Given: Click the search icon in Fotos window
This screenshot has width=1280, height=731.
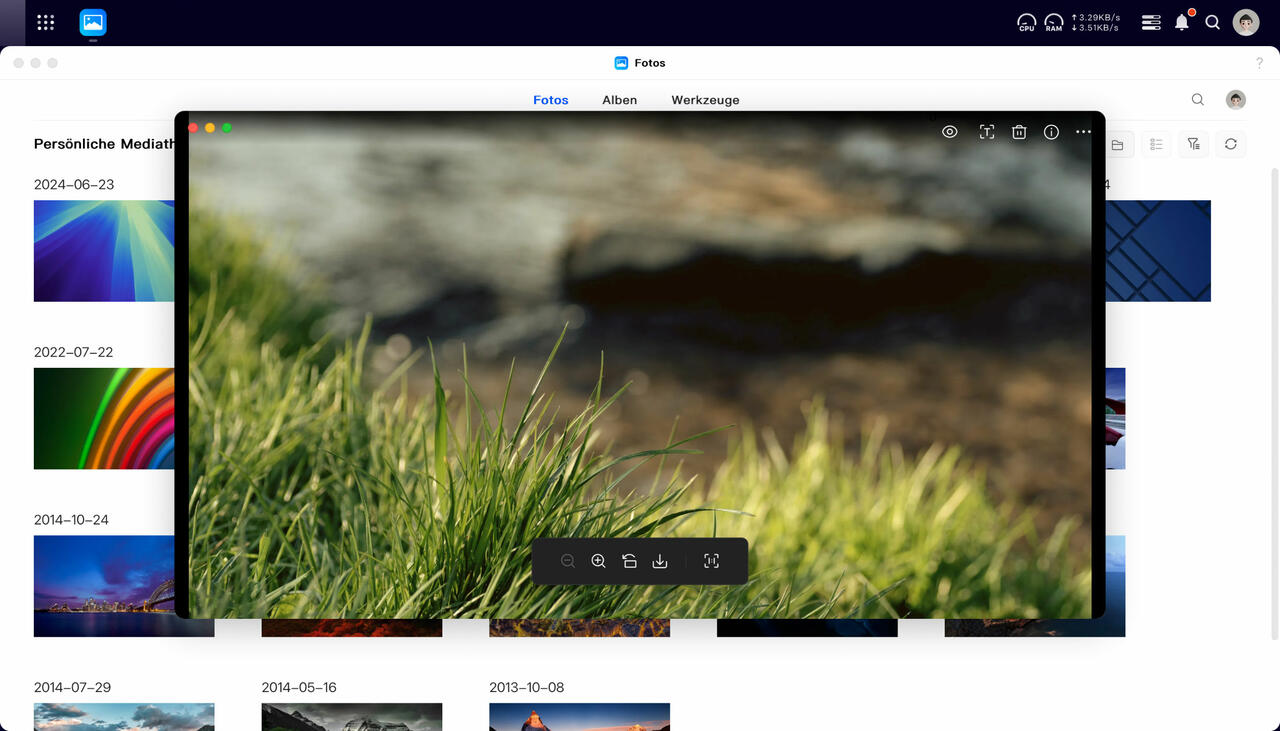Looking at the screenshot, I should [x=1198, y=100].
